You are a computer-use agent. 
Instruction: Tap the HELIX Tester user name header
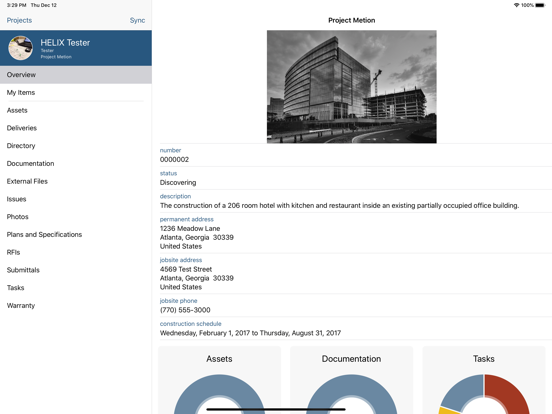65,43
